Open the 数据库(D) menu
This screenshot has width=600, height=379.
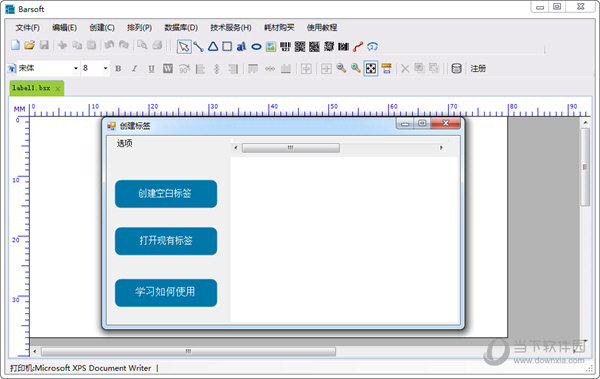click(x=181, y=28)
